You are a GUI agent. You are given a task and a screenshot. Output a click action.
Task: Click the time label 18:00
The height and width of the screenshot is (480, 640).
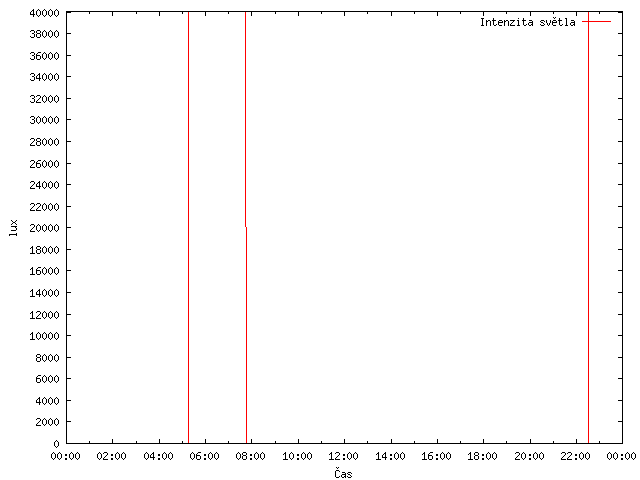click(482, 456)
